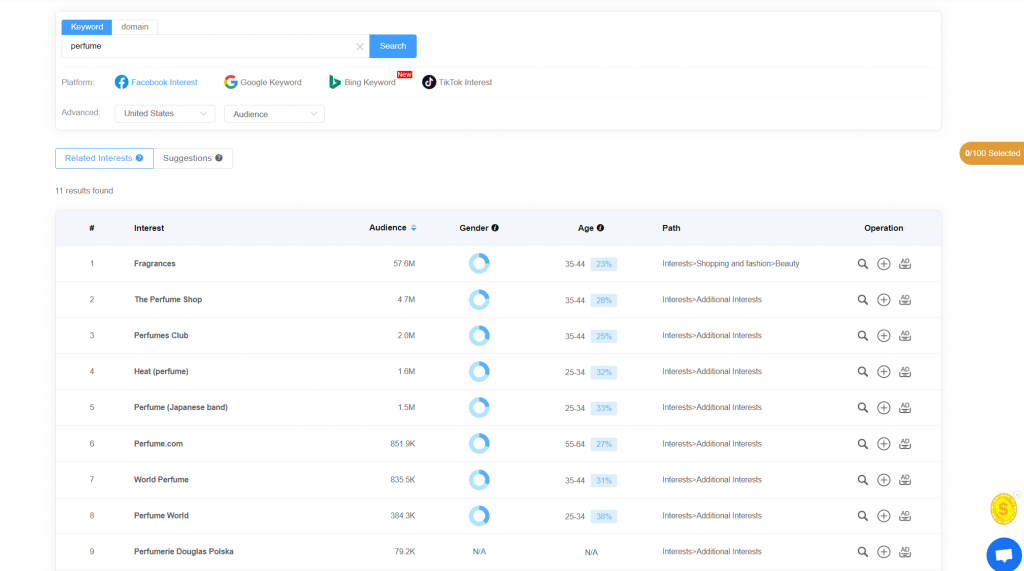Add Fragrances with the plus icon
The image size is (1024, 571).
tap(884, 264)
